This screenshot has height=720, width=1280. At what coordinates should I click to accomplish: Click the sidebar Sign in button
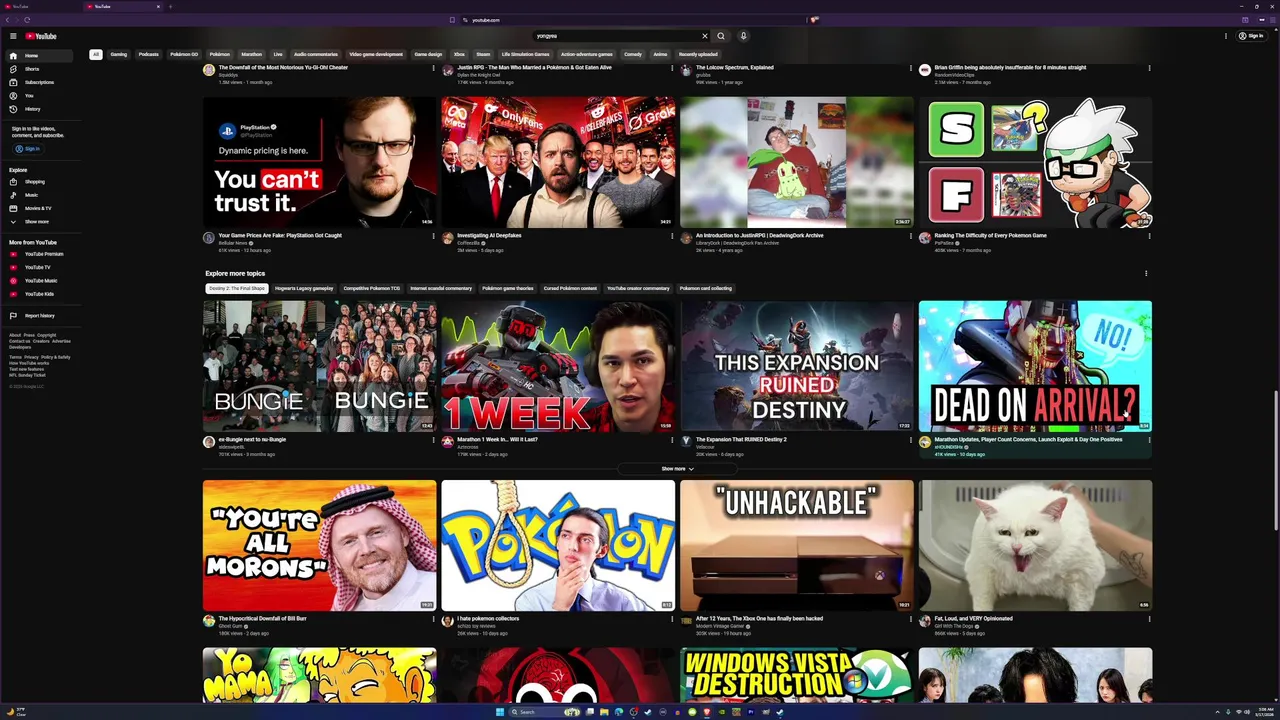click(x=27, y=149)
